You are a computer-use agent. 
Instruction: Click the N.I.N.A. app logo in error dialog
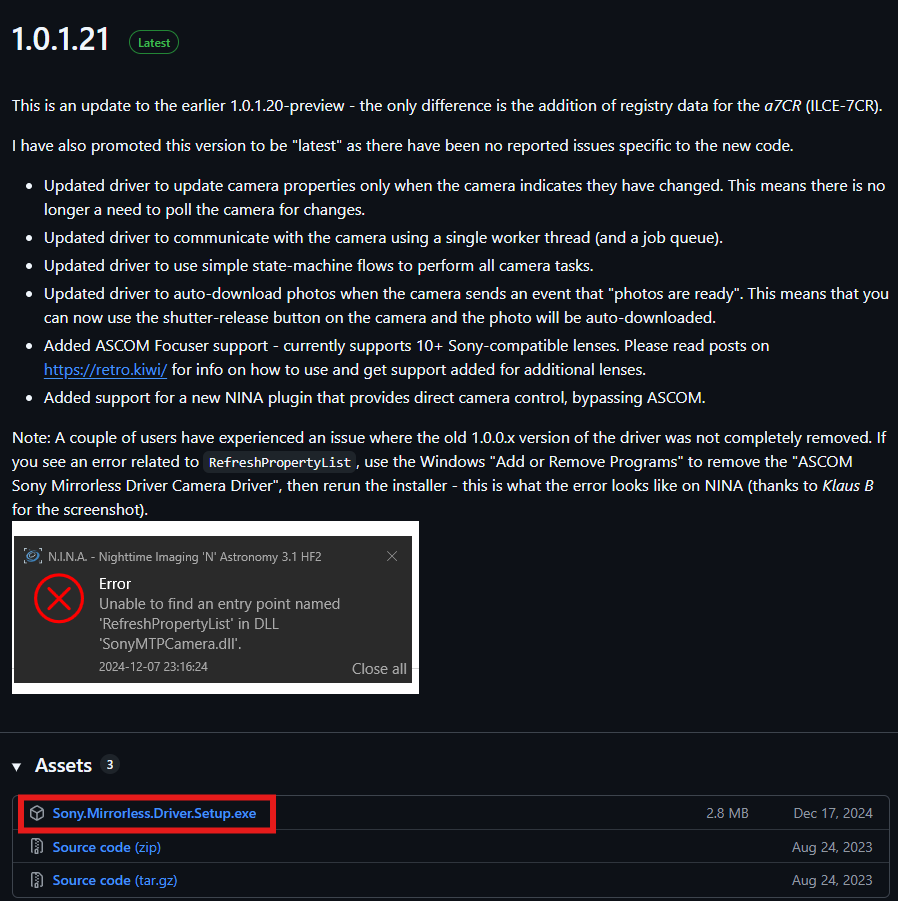33,556
